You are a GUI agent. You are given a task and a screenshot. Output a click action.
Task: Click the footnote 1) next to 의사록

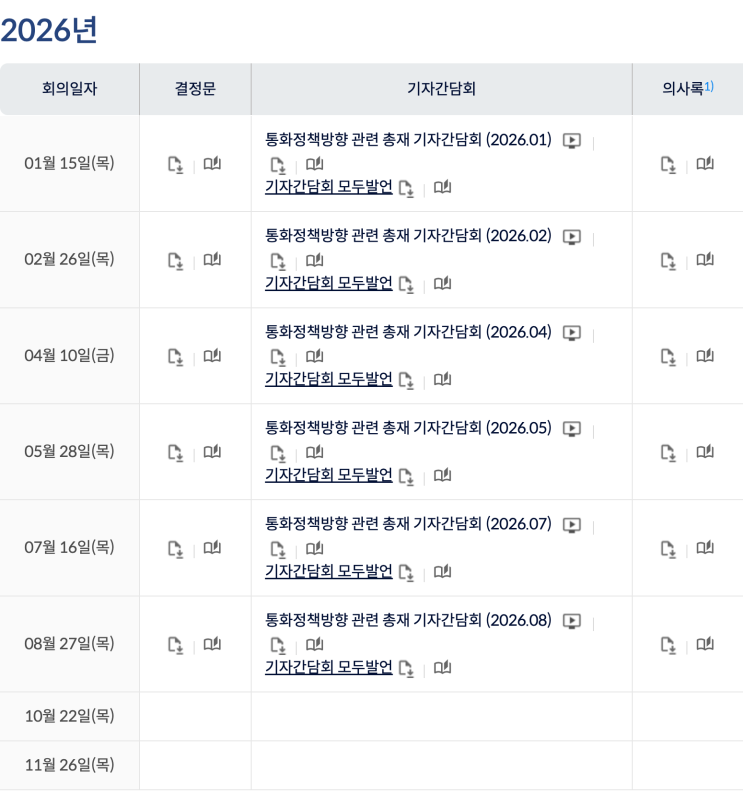coord(709,86)
